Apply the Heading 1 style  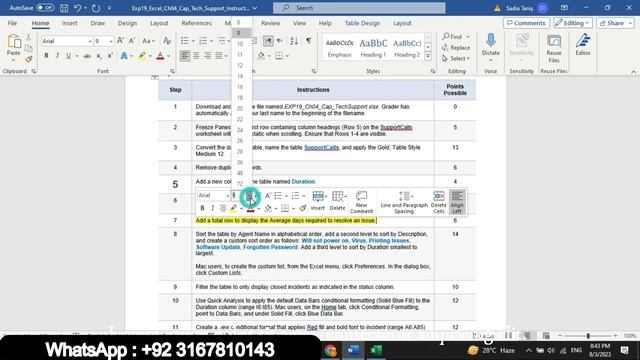pyautogui.click(x=373, y=47)
